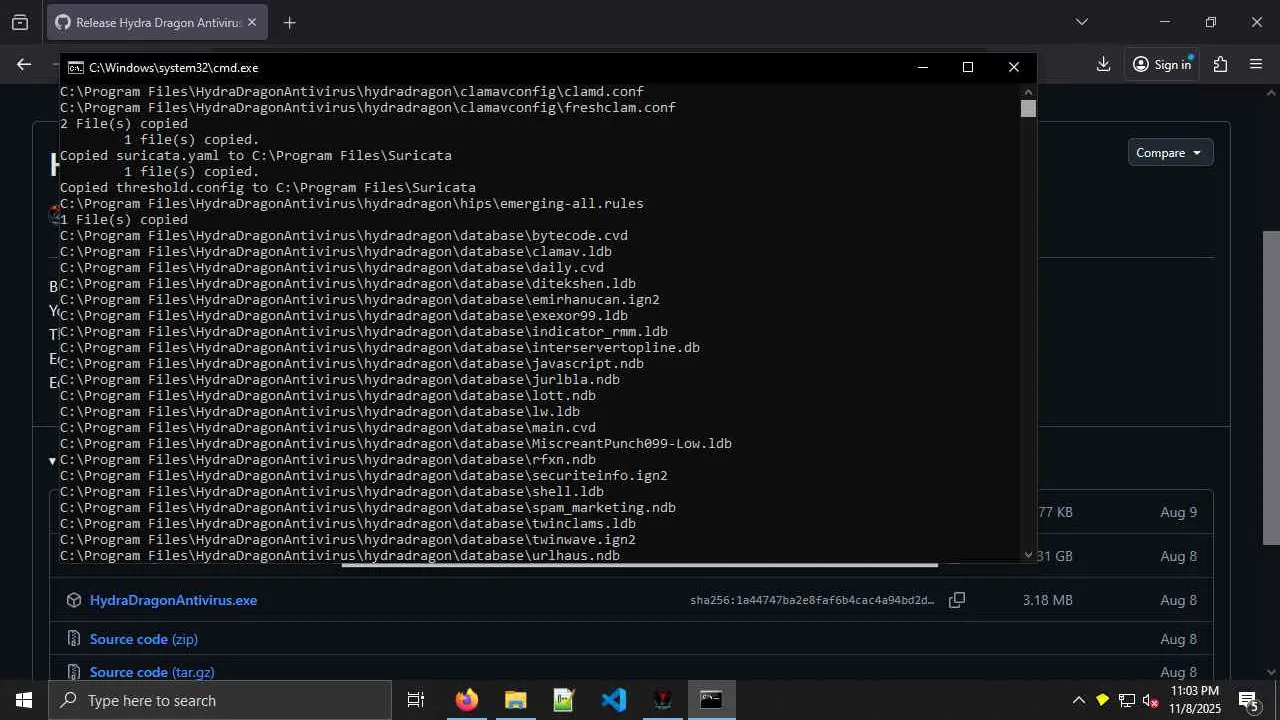
Task: Copy the sha256 hash of HydraDragonAntivirus.exe
Action: pos(957,600)
